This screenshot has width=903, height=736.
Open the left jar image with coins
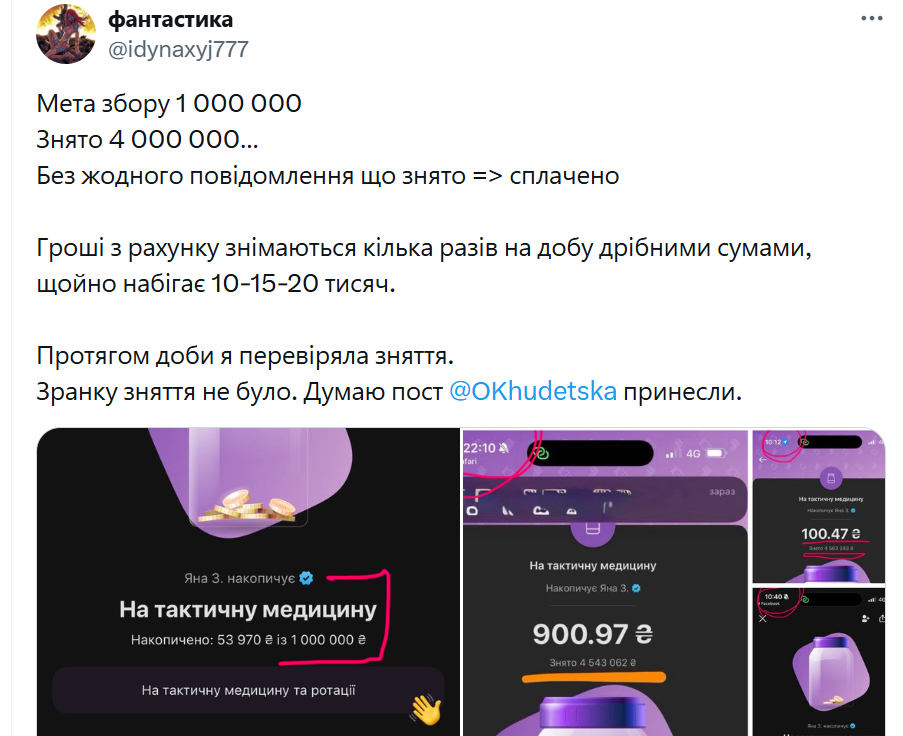[248, 582]
